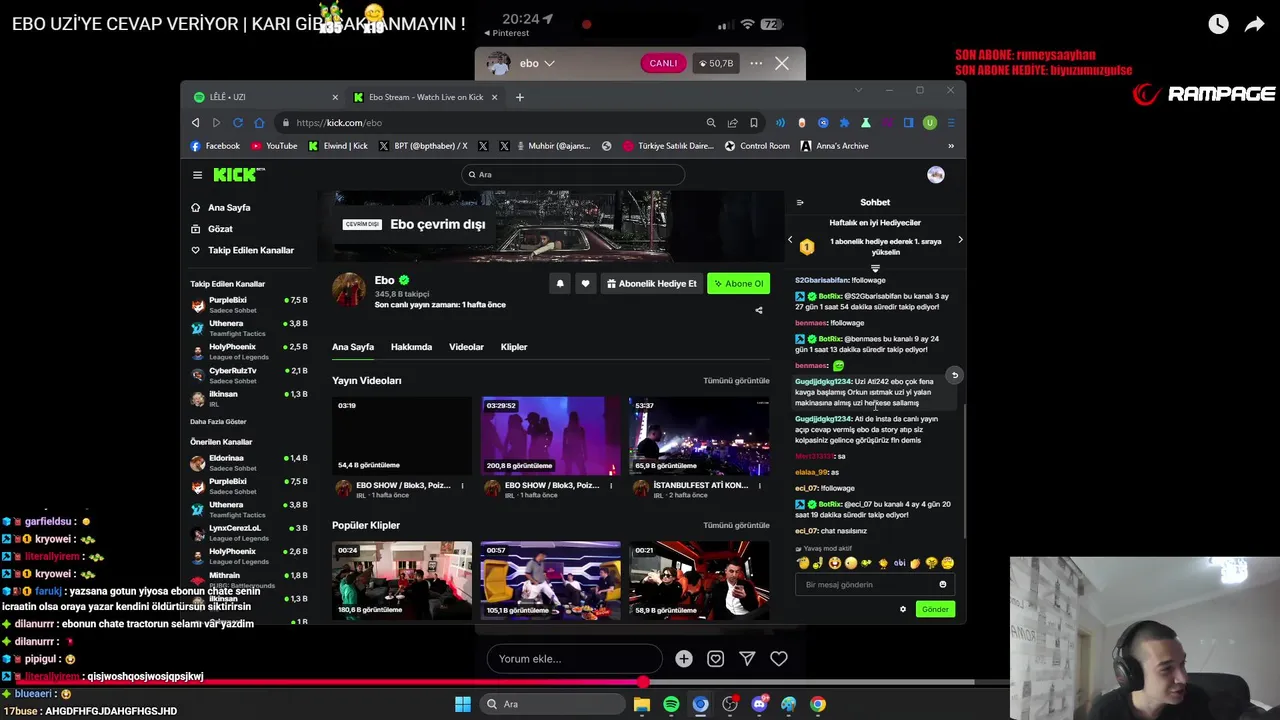Screen dimensions: 1280x720
Task: Select the Klipler tab
Action: (514, 347)
